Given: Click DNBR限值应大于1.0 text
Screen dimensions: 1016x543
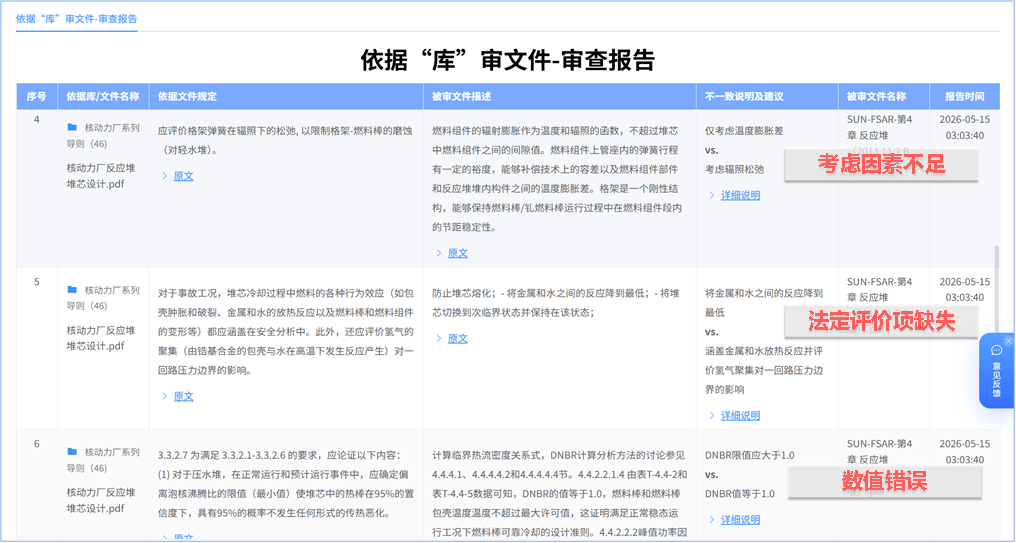Looking at the screenshot, I should pyautogui.click(x=750, y=456).
